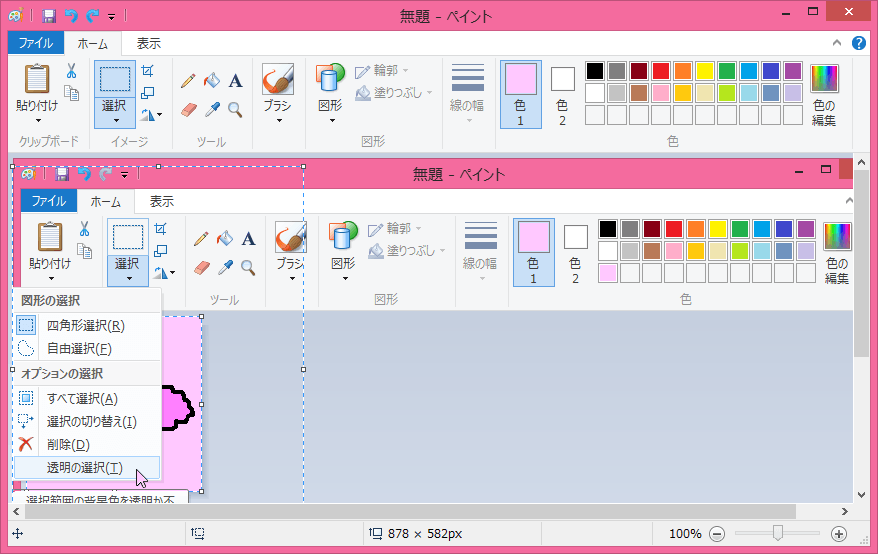Click the vertical scrollbar up arrow
Image resolution: width=878 pixels, height=554 pixels.
pos(861,162)
